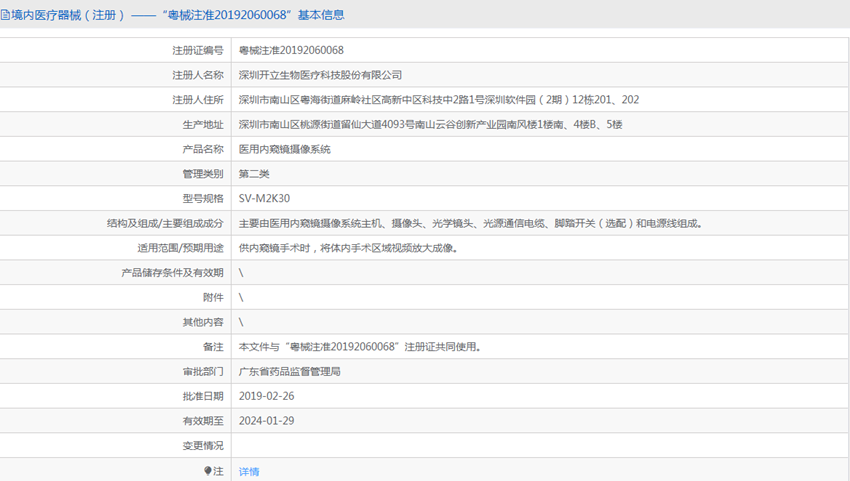Click the backslash value in the 其他内容 row

point(241,322)
